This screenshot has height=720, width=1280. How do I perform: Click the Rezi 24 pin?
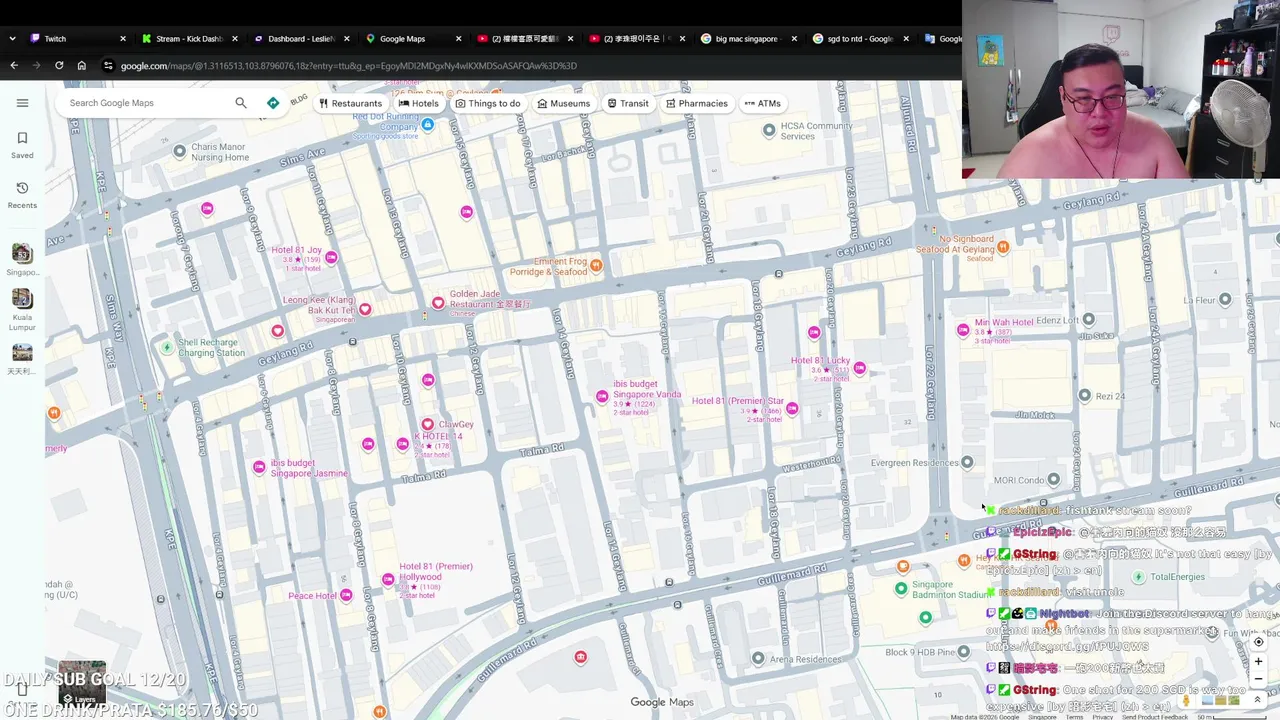(1085, 396)
